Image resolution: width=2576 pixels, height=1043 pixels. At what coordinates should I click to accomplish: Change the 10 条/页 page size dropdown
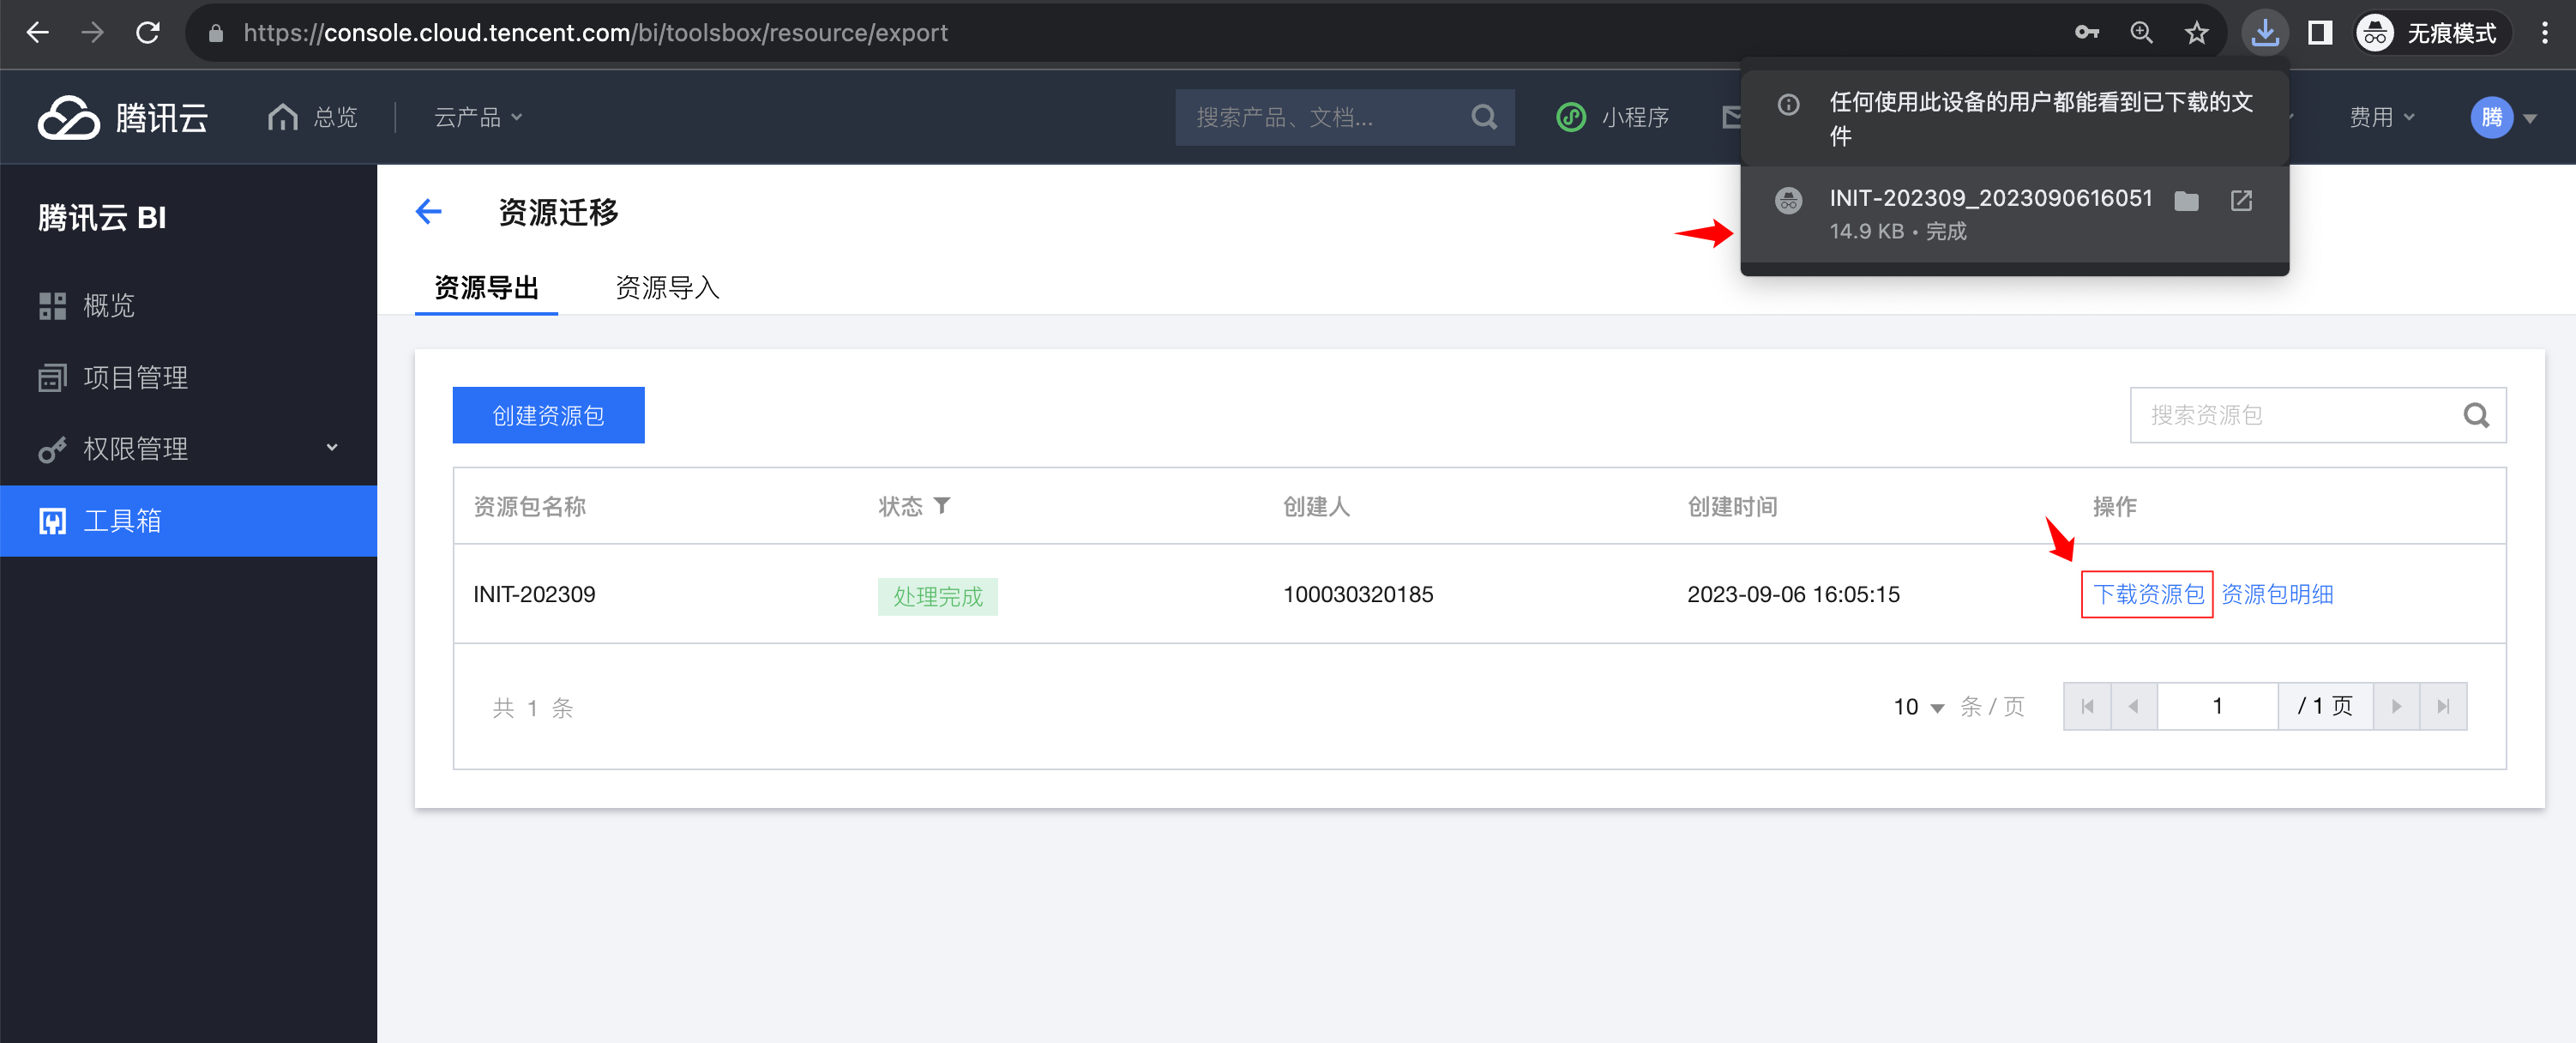click(1918, 707)
